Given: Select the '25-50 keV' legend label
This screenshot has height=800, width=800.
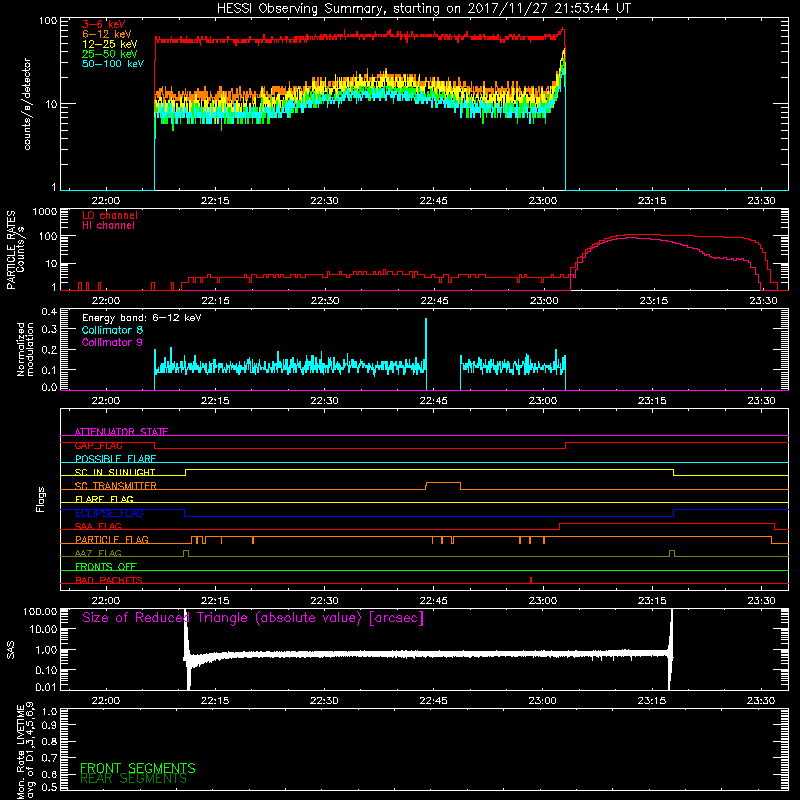Looking at the screenshot, I should [109, 54].
